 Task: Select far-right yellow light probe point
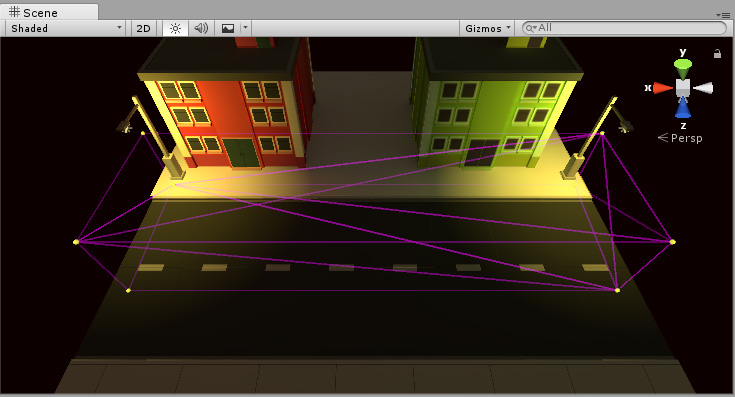pyautogui.click(x=673, y=242)
